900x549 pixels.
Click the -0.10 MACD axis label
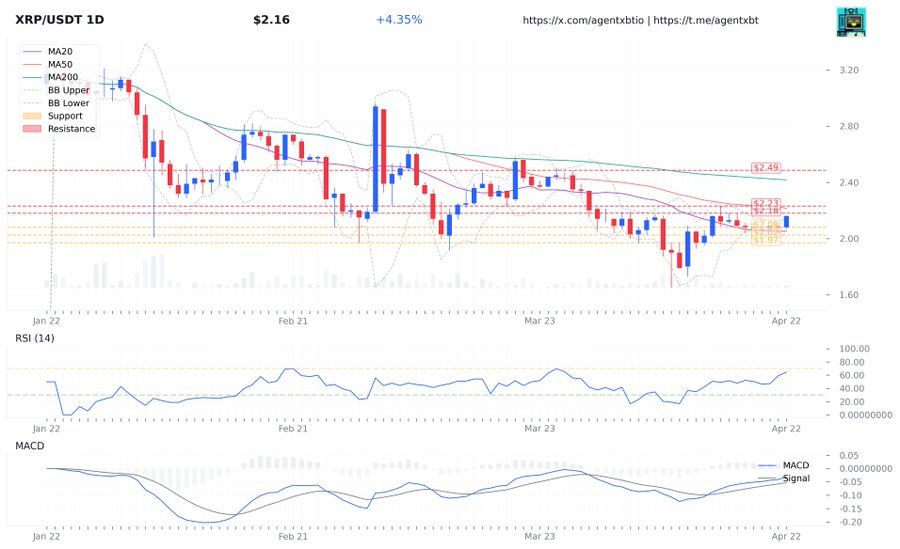(850, 496)
